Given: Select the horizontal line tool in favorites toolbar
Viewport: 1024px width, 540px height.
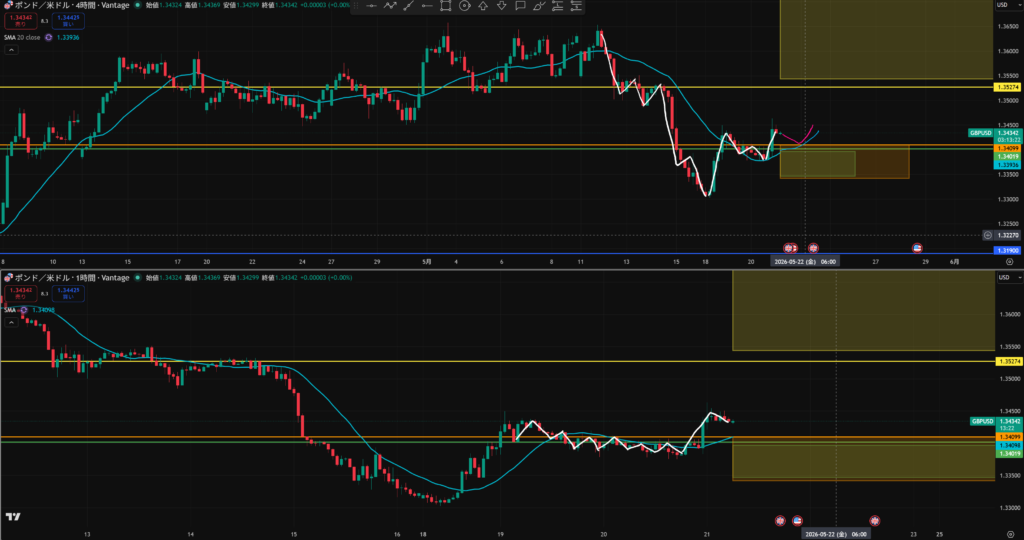Looking at the screenshot, I should (371, 6).
